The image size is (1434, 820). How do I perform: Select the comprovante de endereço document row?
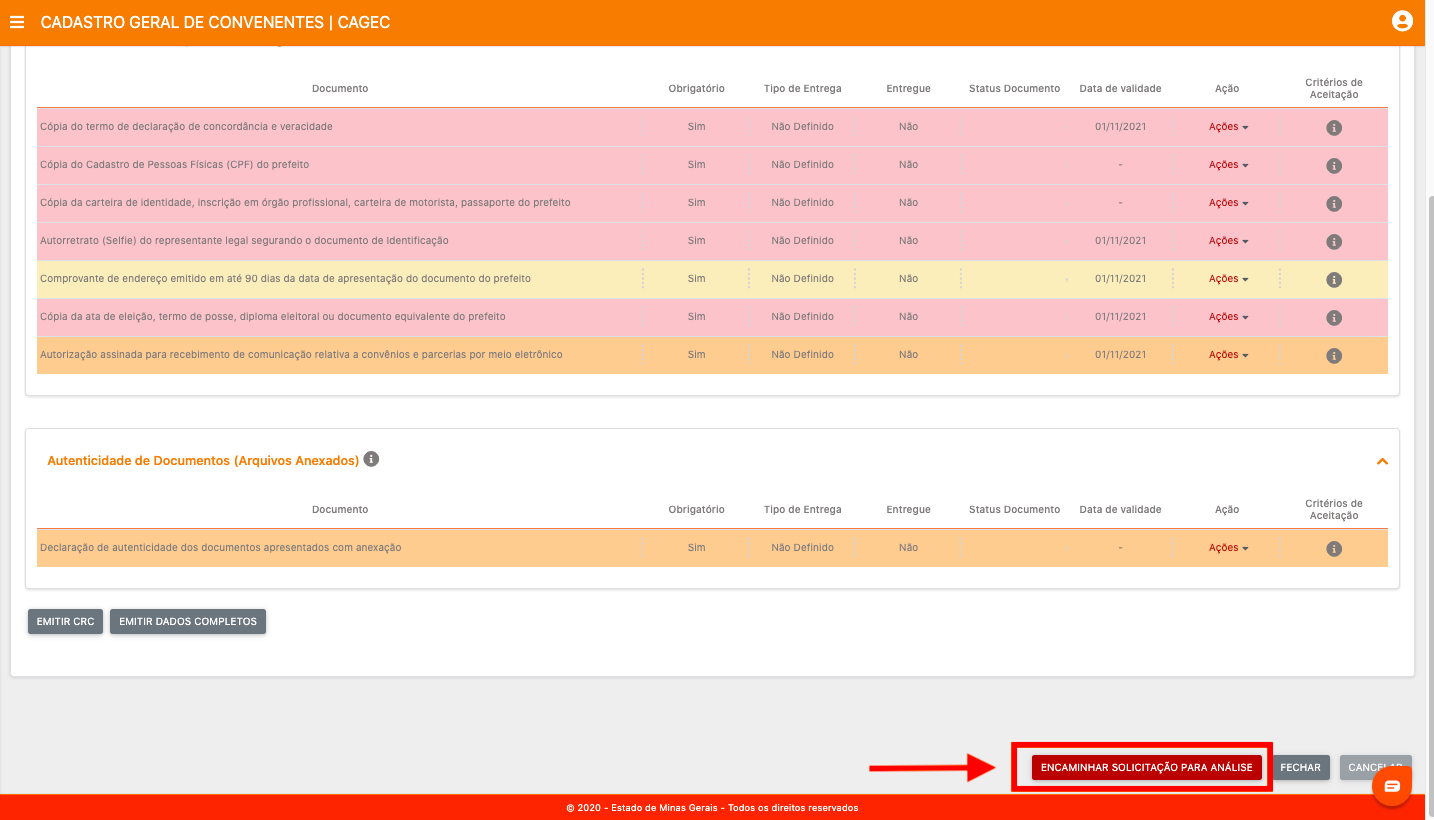point(285,279)
